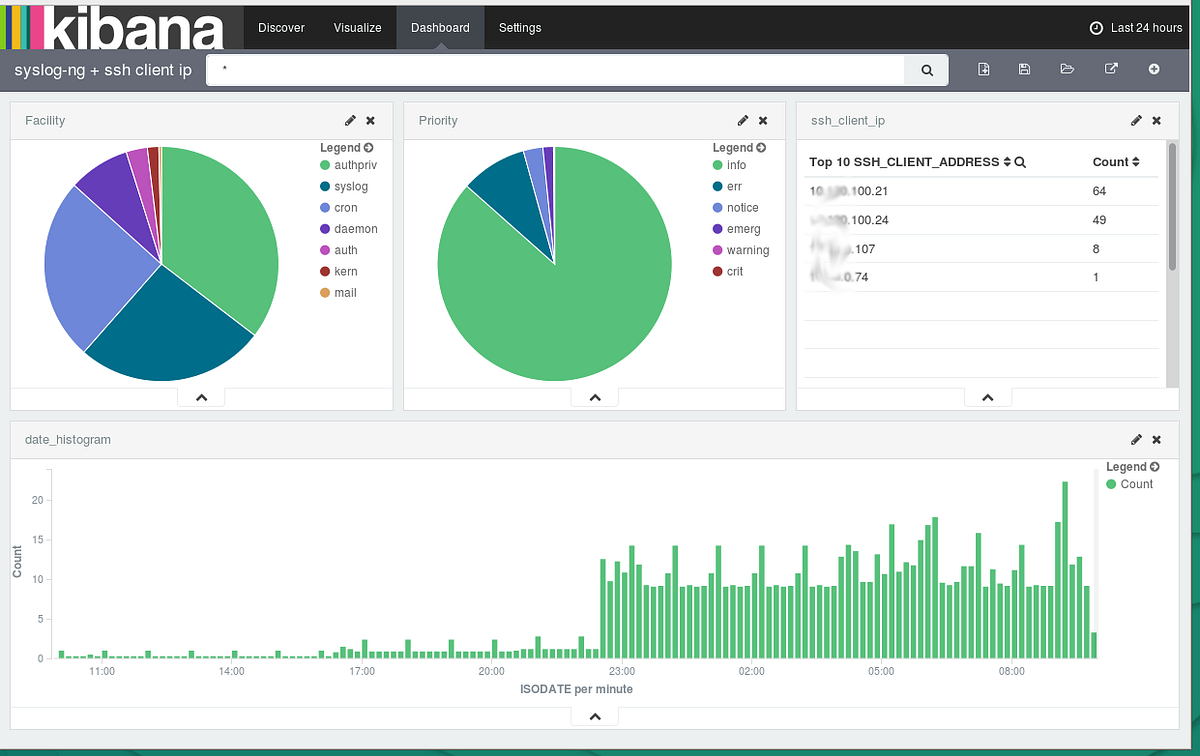Viewport: 1200px width, 756px height.
Task: Toggle the Count series in date_histogram legend
Action: click(1131, 484)
